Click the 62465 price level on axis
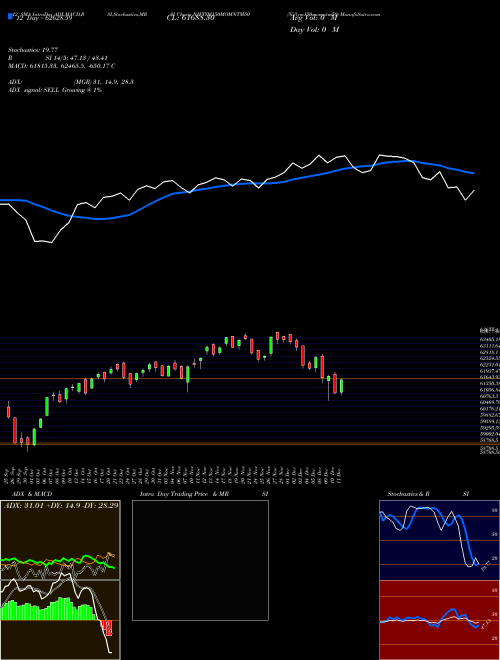Image resolution: width=500 pixels, height=660 pixels. pos(489,339)
